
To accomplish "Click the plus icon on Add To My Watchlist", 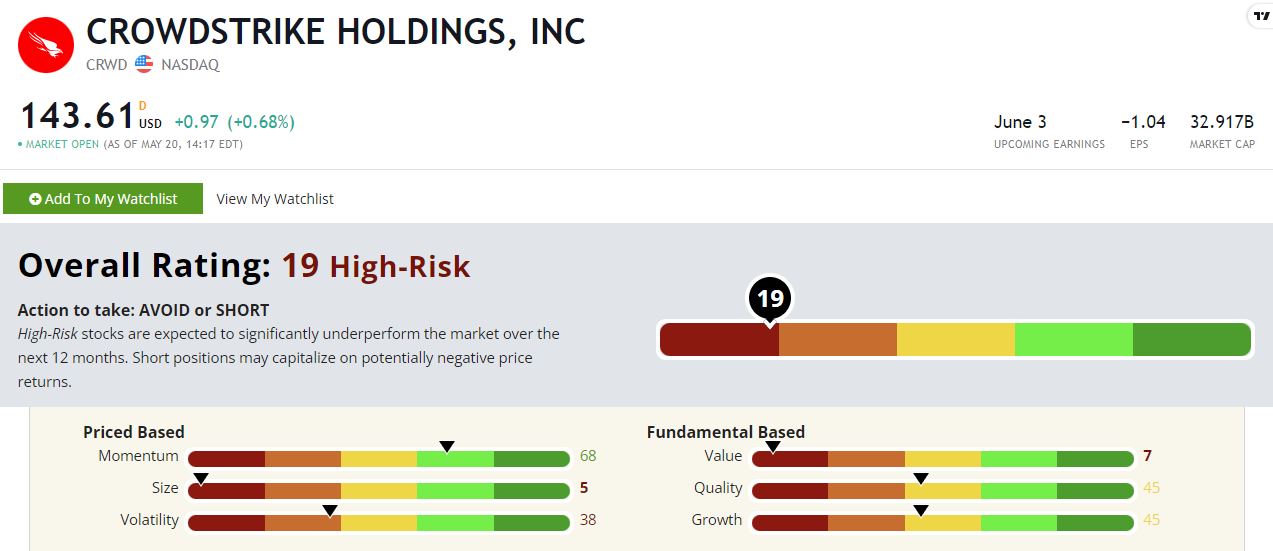I will pos(35,199).
